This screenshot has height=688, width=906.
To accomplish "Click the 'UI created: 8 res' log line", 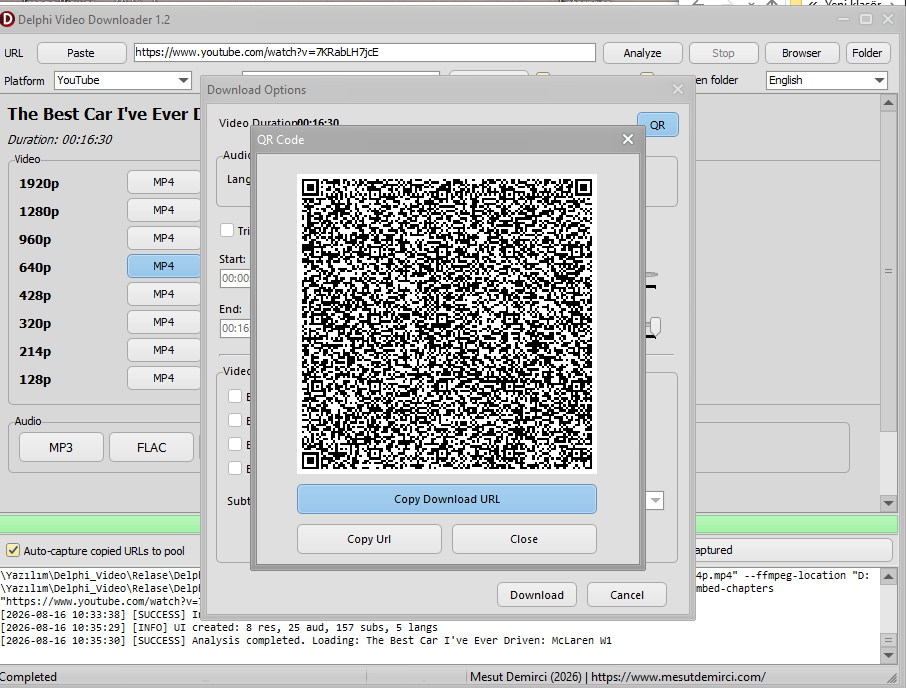I will point(220,627).
